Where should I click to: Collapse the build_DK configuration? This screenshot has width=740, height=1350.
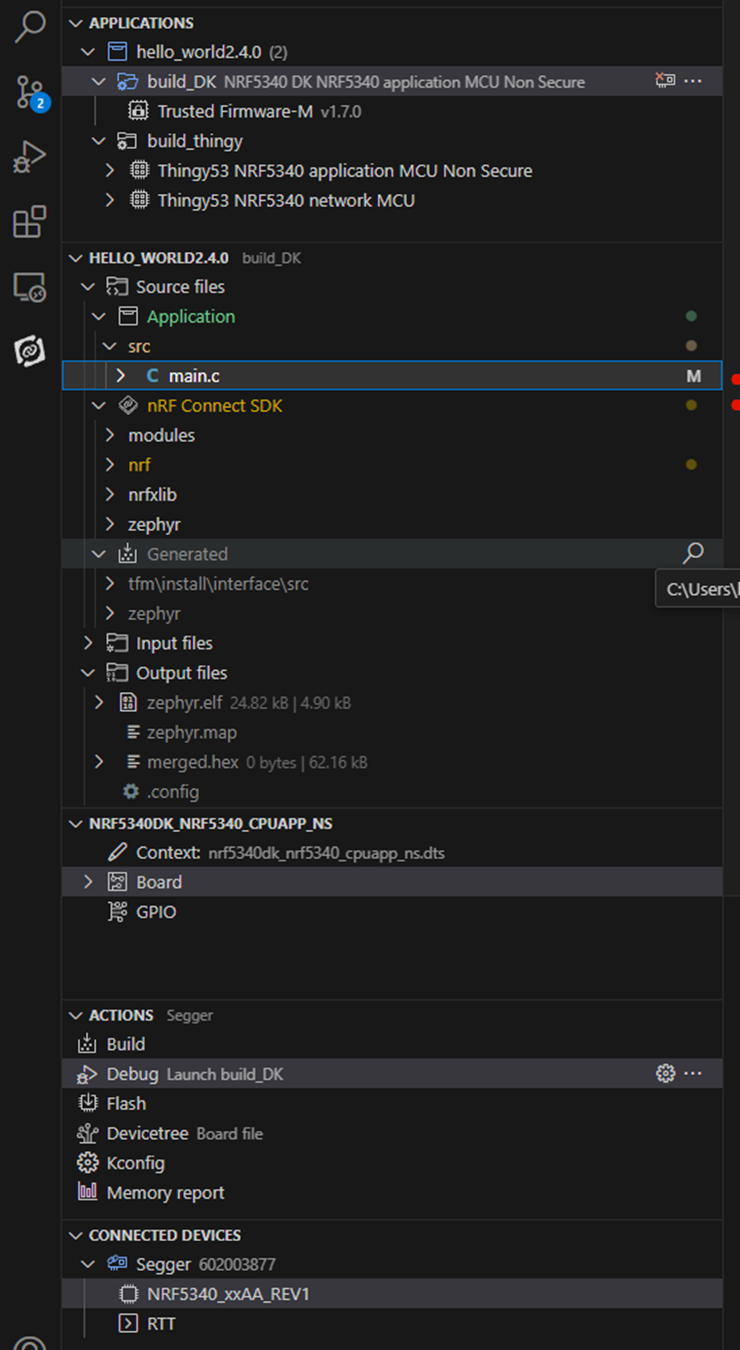pyautogui.click(x=98, y=82)
